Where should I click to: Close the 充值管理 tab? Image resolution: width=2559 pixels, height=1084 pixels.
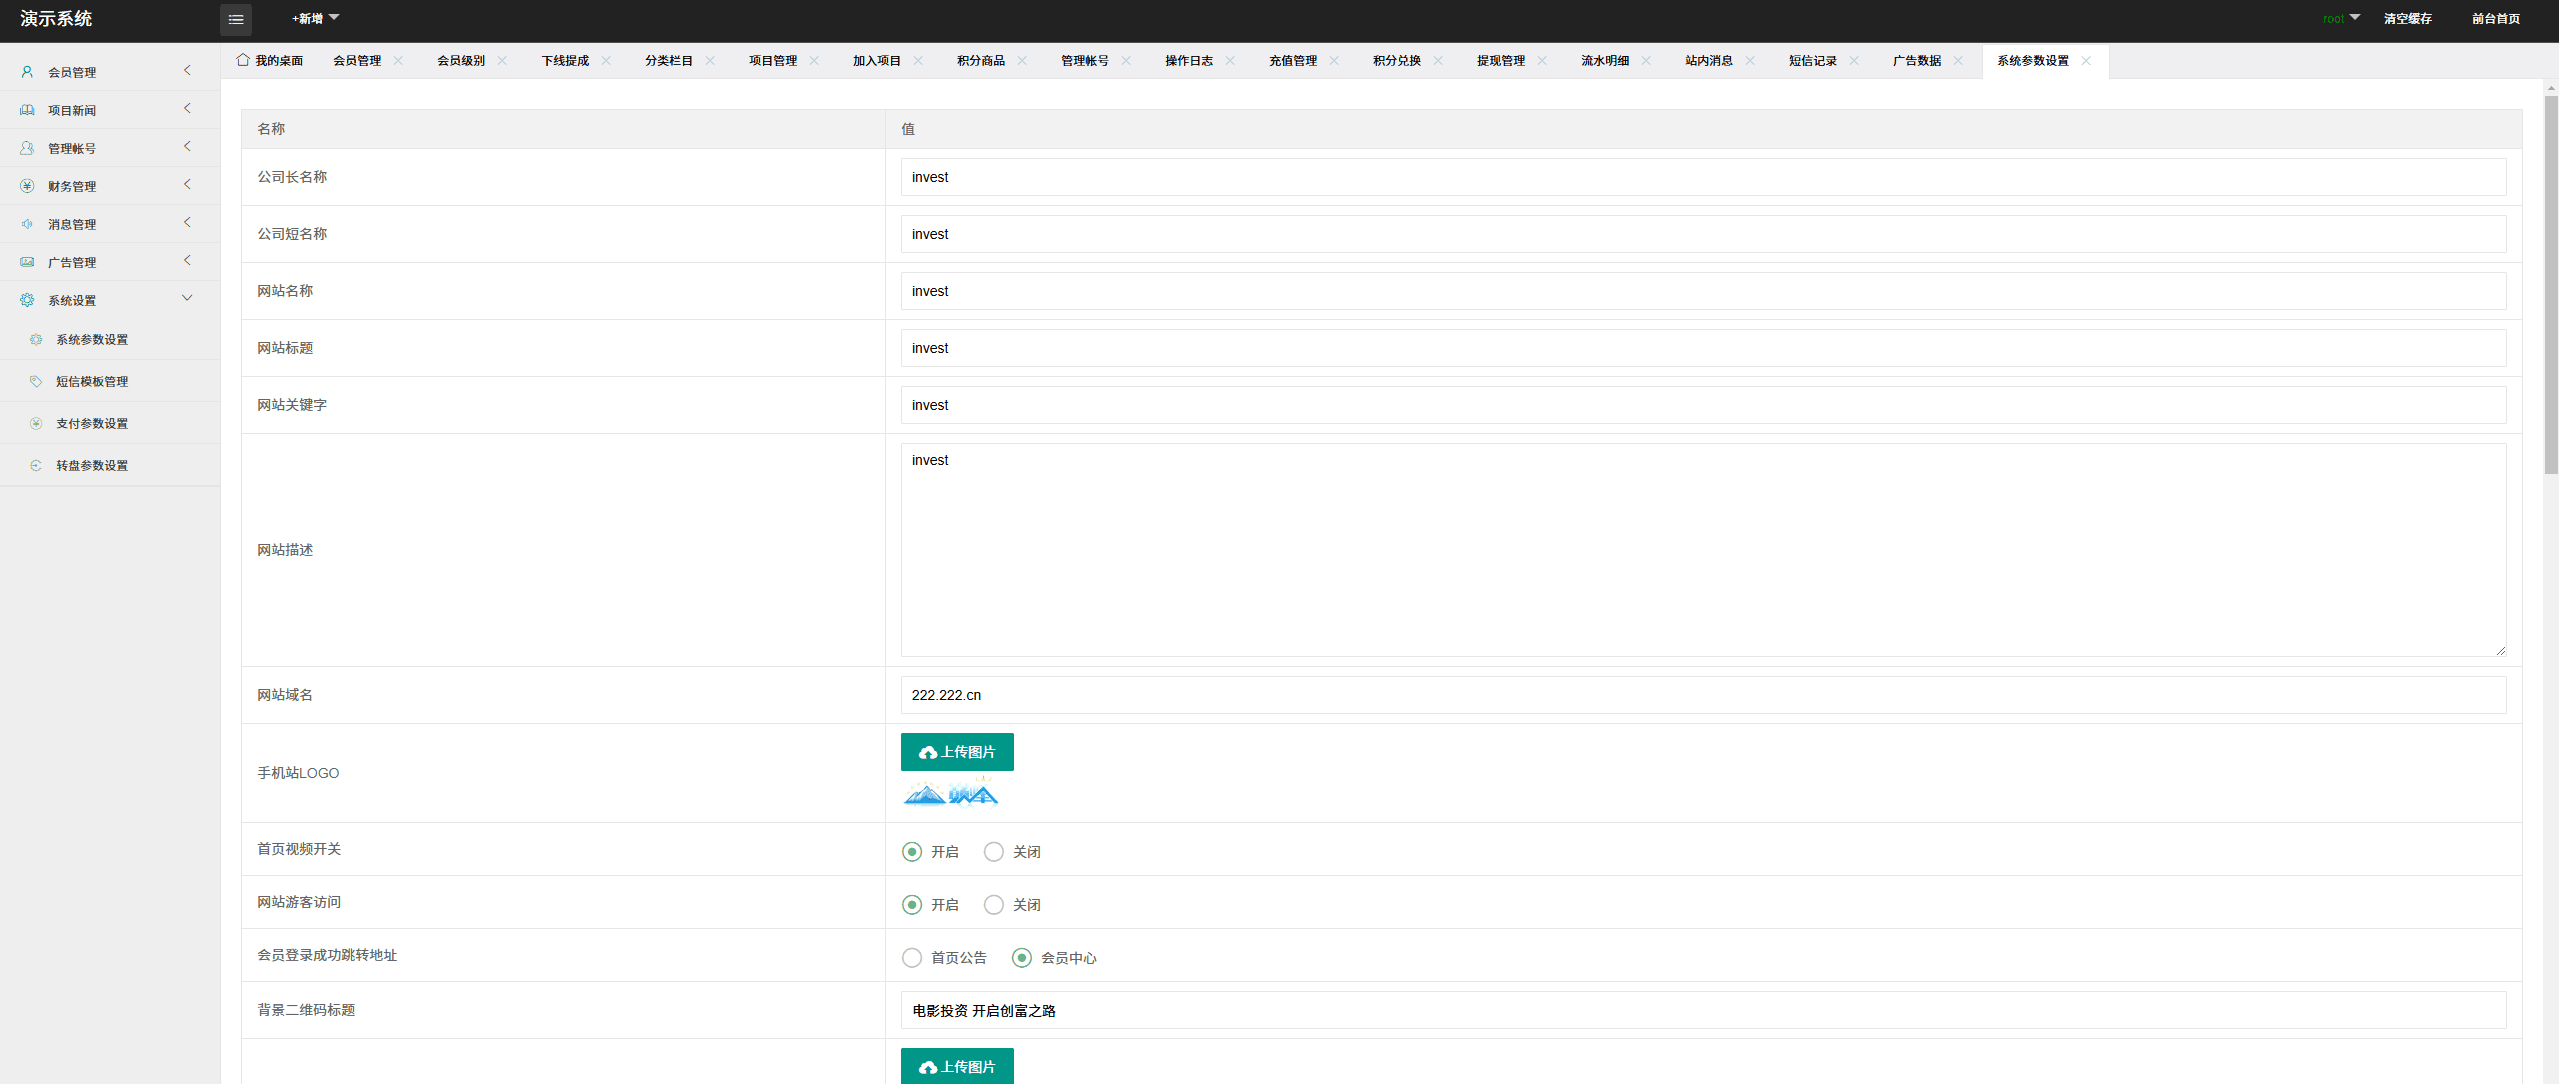1334,61
